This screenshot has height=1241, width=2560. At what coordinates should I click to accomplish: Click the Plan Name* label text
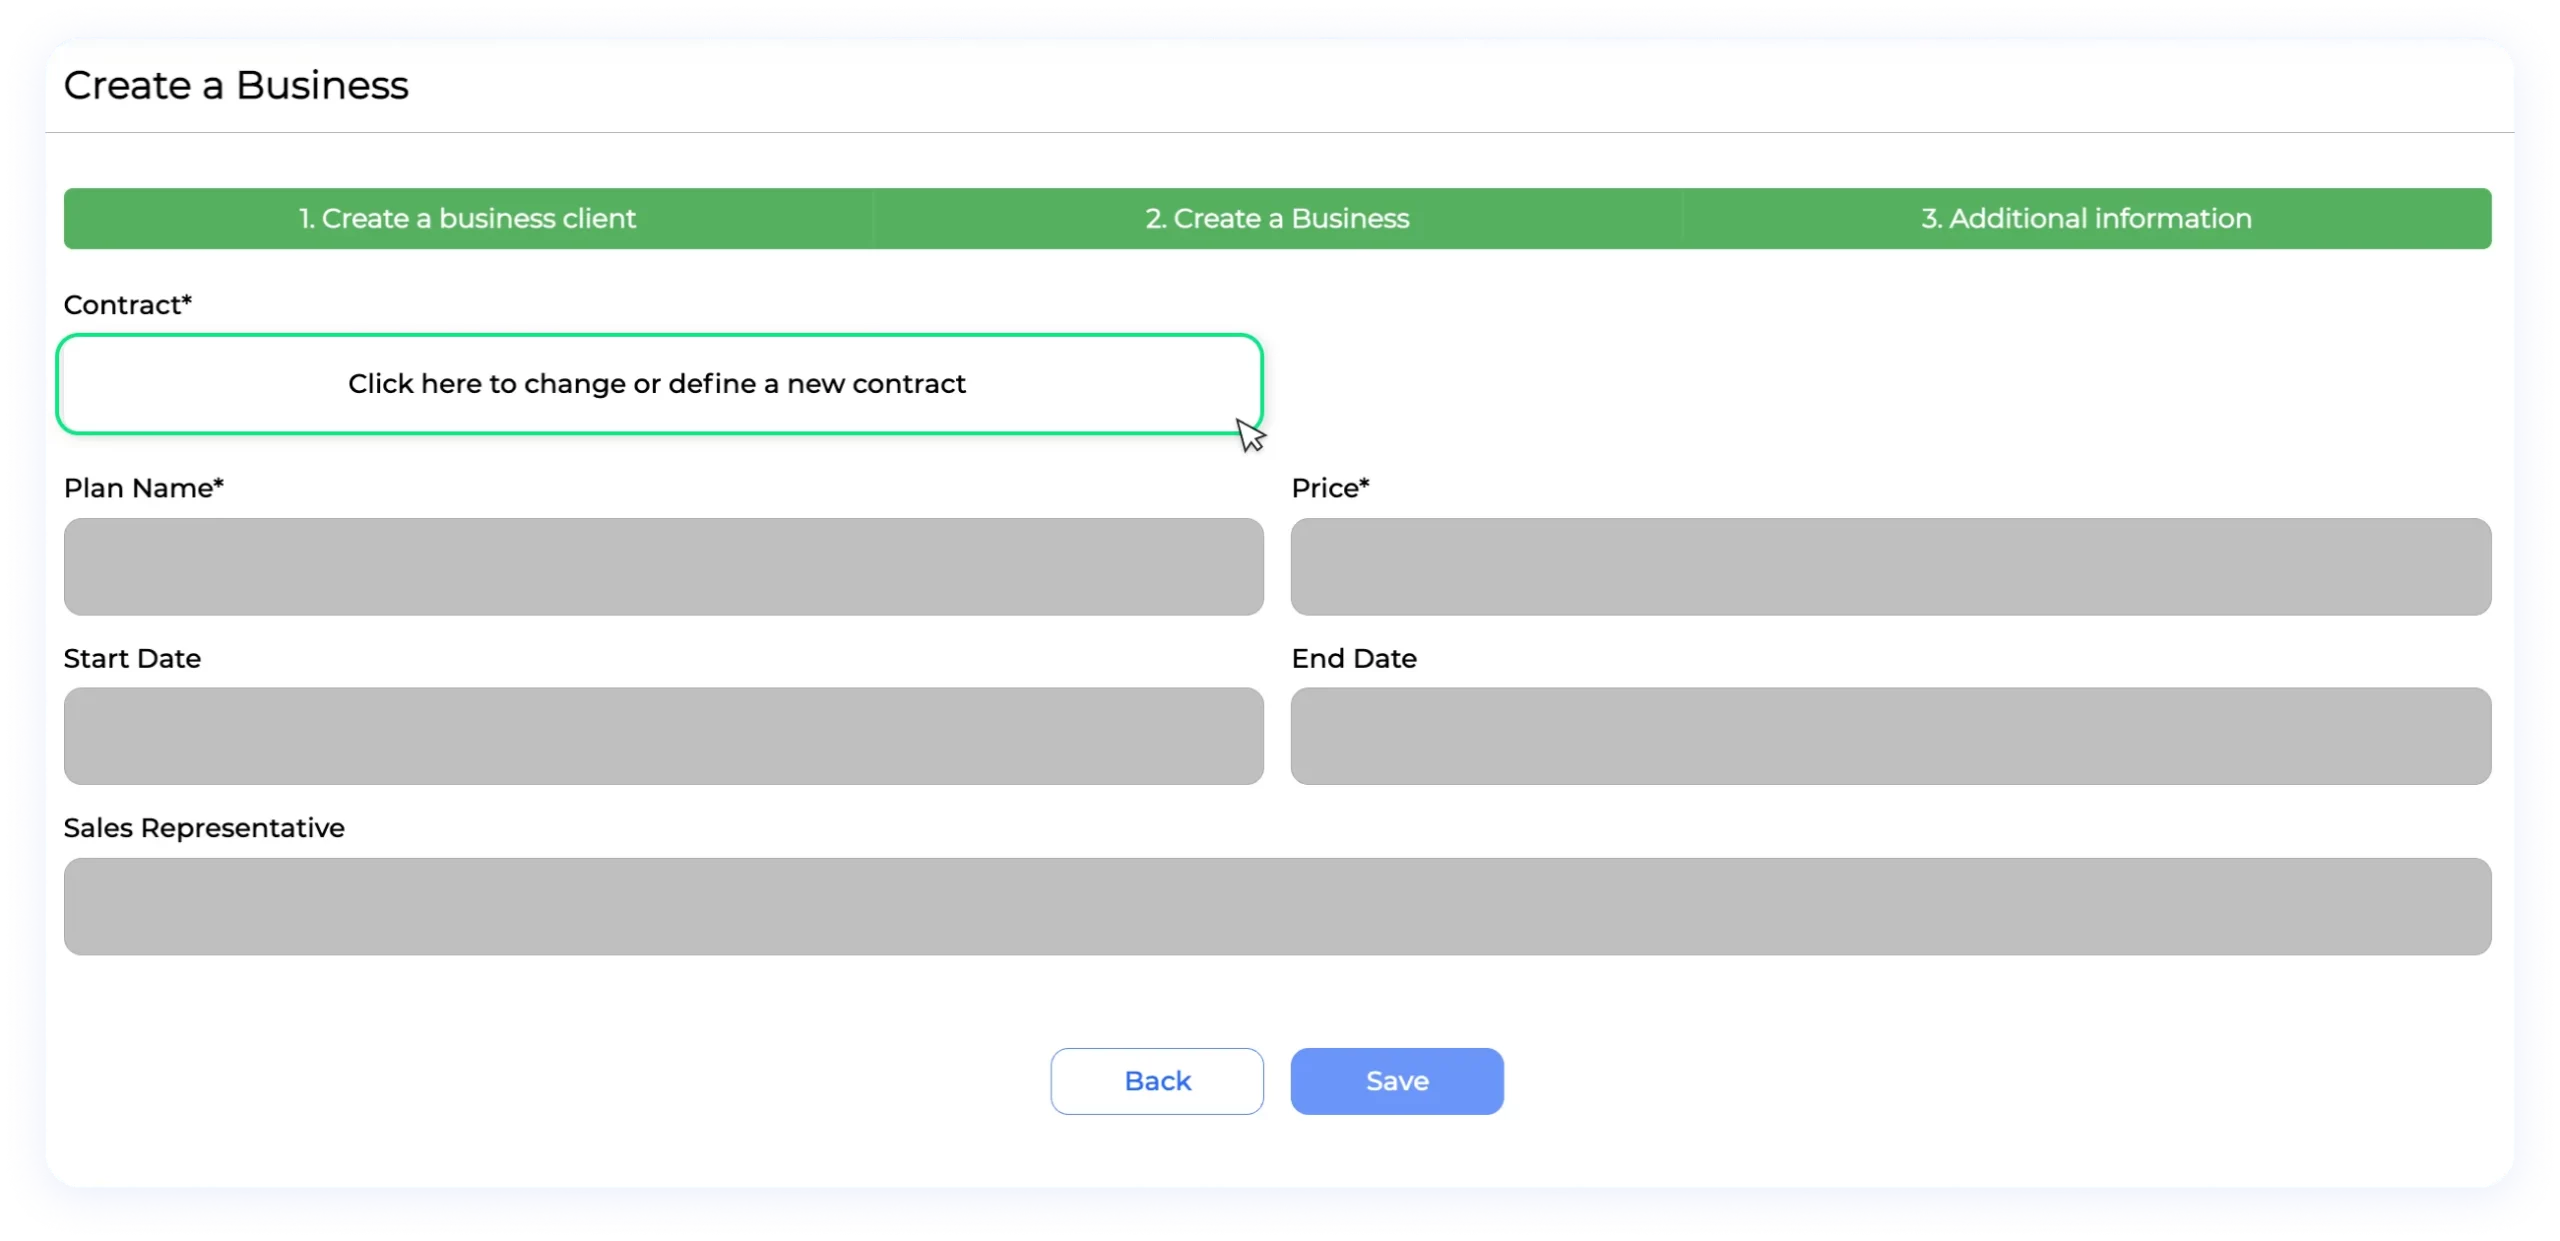pyautogui.click(x=143, y=488)
